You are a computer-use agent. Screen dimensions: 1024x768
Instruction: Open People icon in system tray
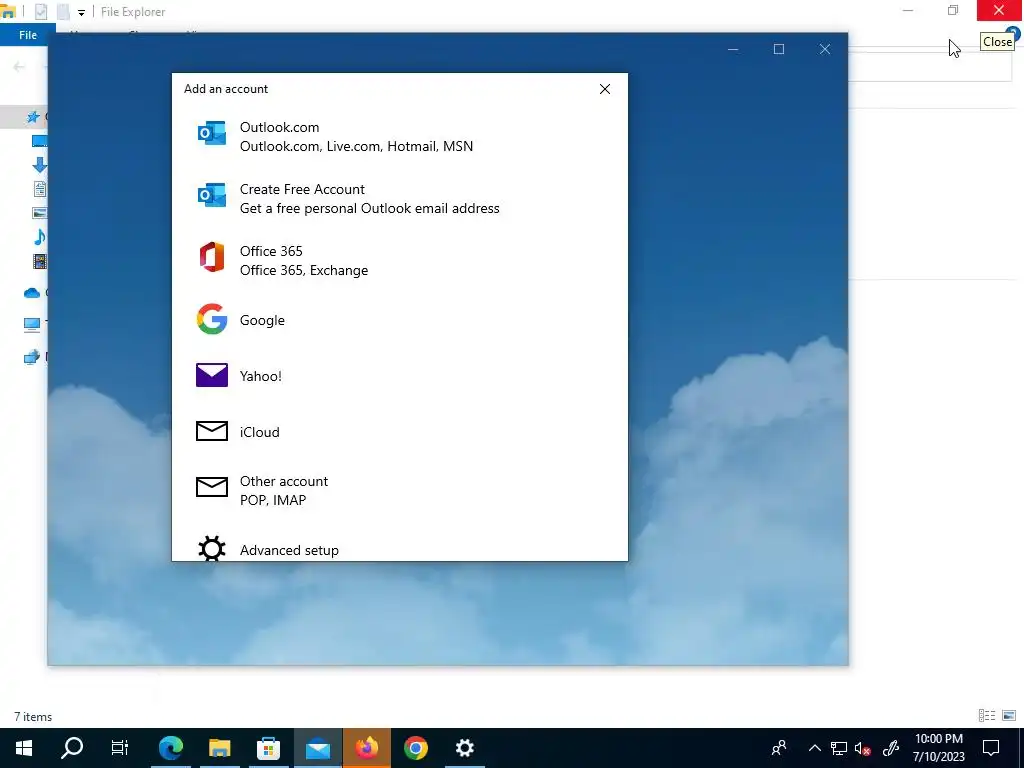tap(778, 748)
